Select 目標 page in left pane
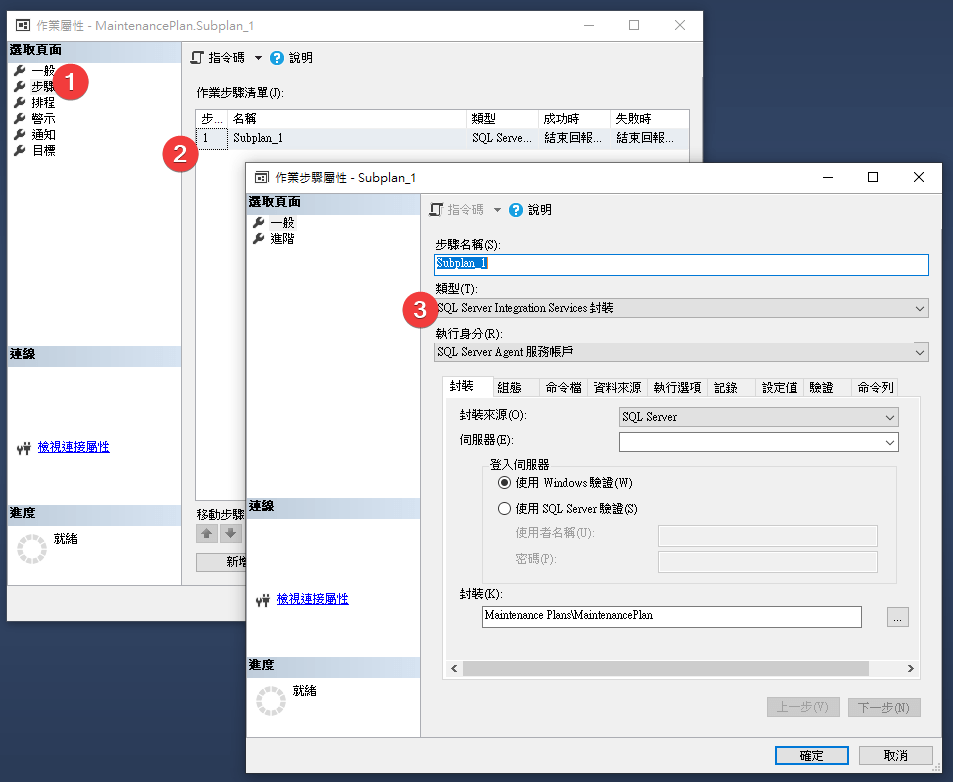The image size is (953, 782). click(x=42, y=150)
